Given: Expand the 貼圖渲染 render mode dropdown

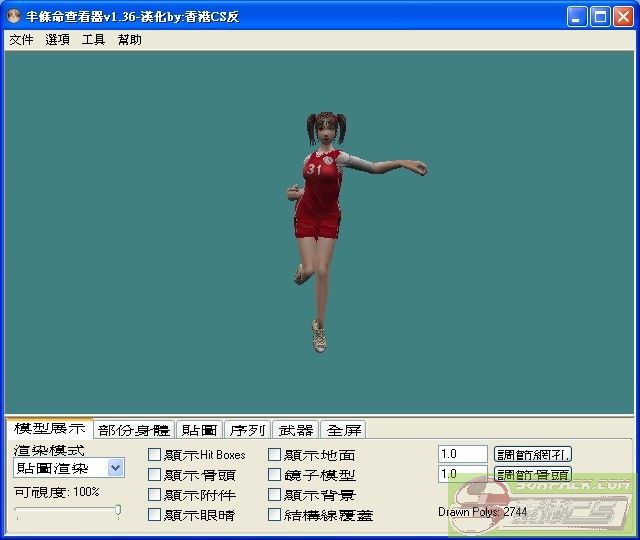Looking at the screenshot, I should click(116, 468).
